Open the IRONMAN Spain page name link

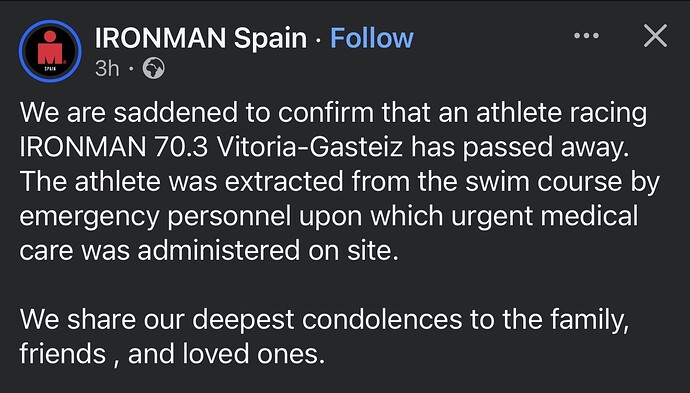[201, 38]
